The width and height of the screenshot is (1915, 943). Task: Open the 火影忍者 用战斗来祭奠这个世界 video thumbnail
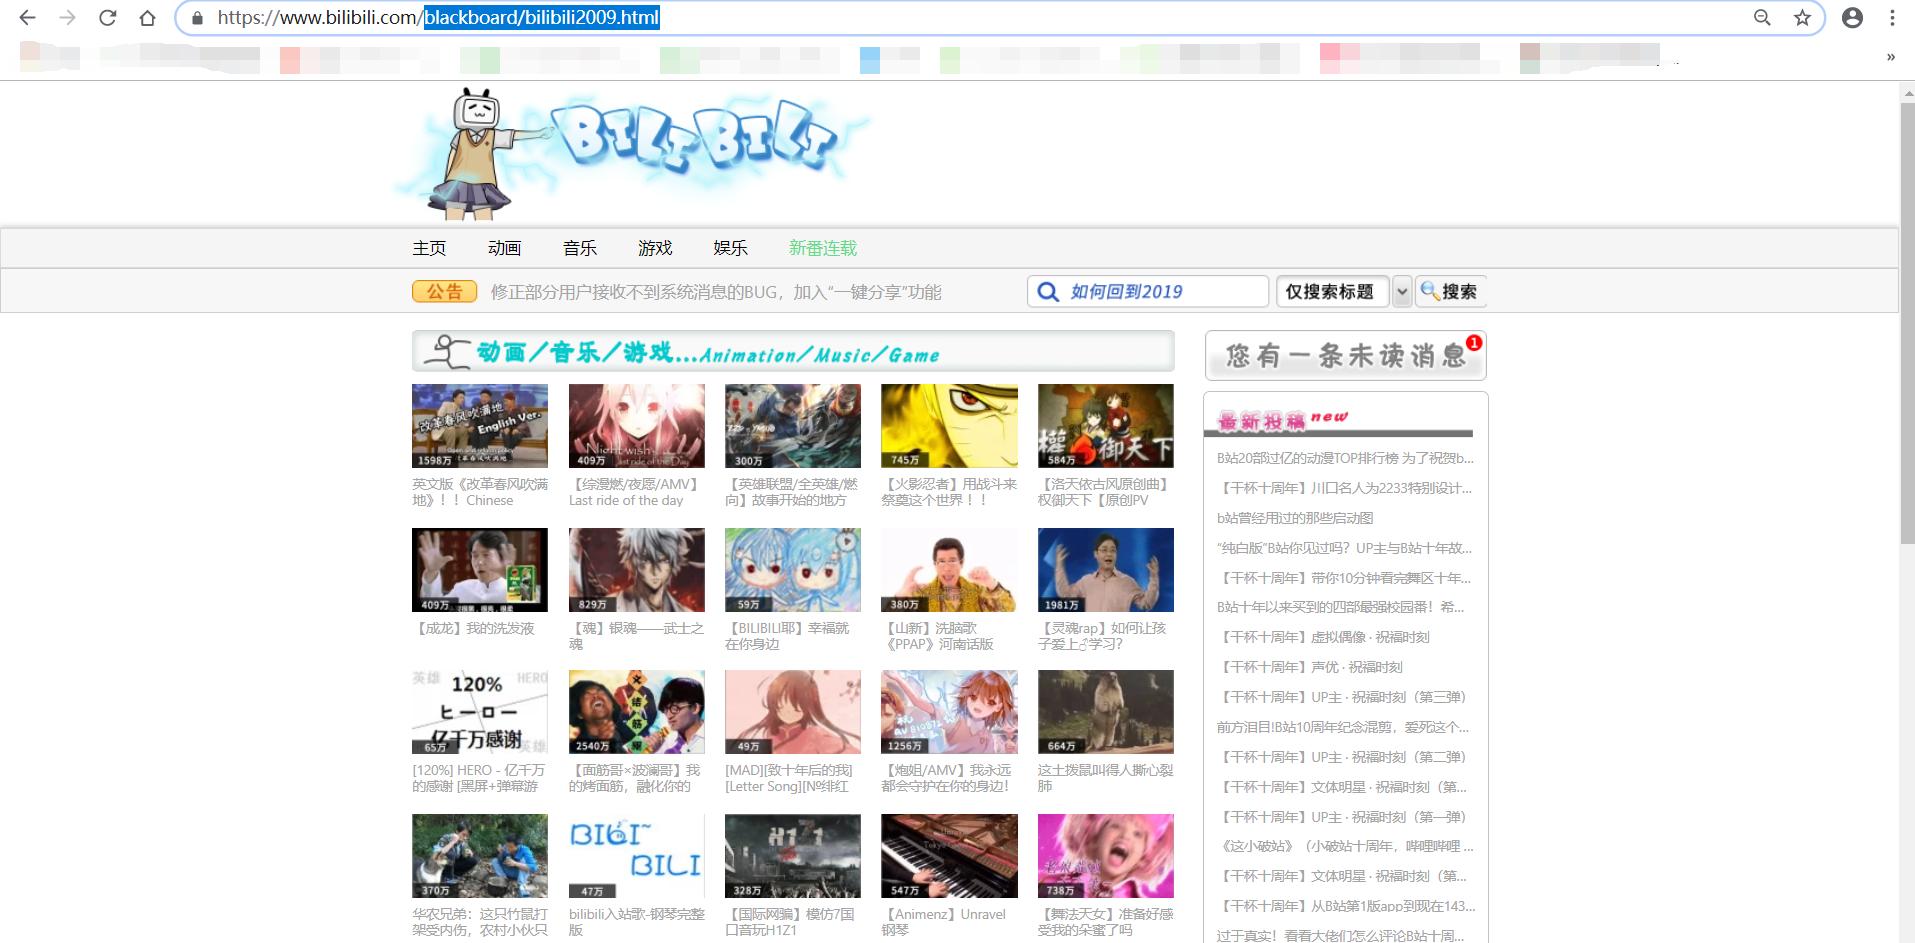(x=949, y=426)
